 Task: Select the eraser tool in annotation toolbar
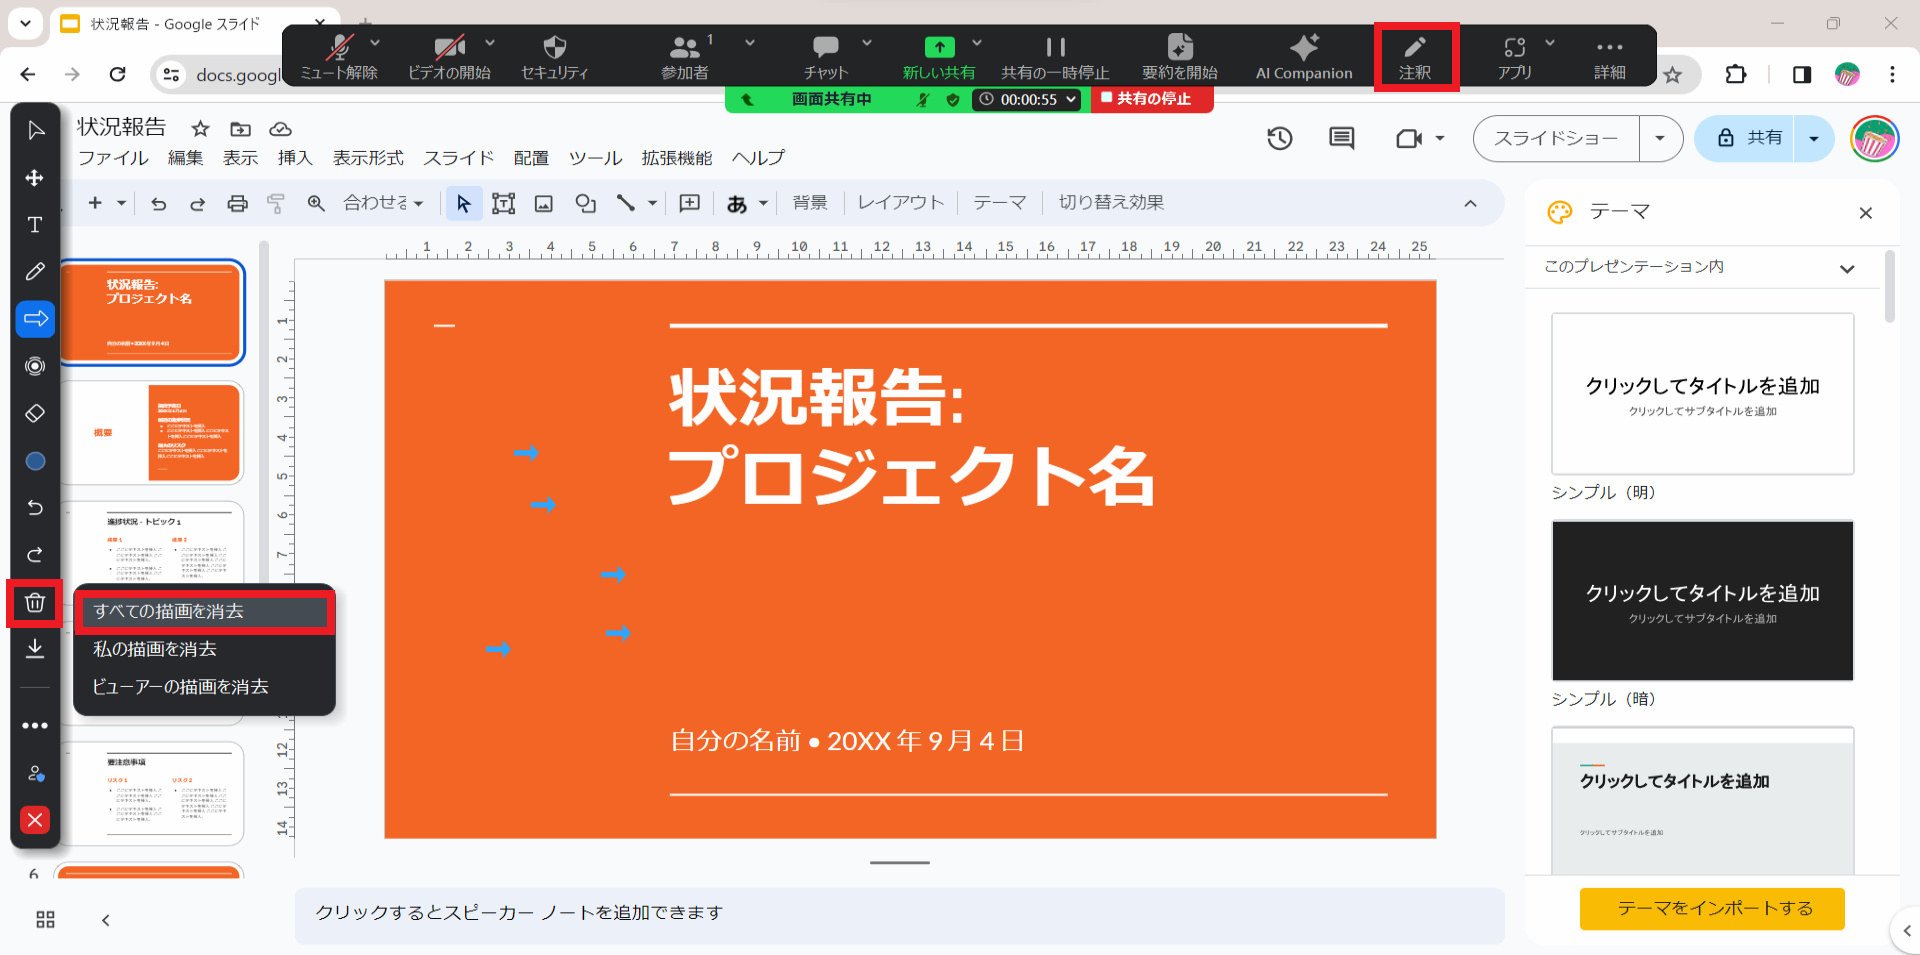tap(35, 413)
